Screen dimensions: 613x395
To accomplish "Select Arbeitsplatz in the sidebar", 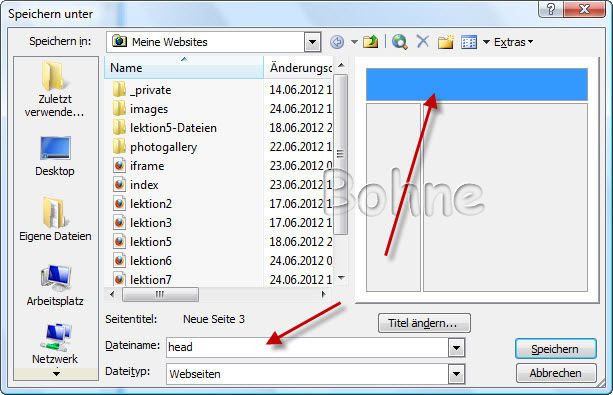I will pyautogui.click(x=55, y=285).
